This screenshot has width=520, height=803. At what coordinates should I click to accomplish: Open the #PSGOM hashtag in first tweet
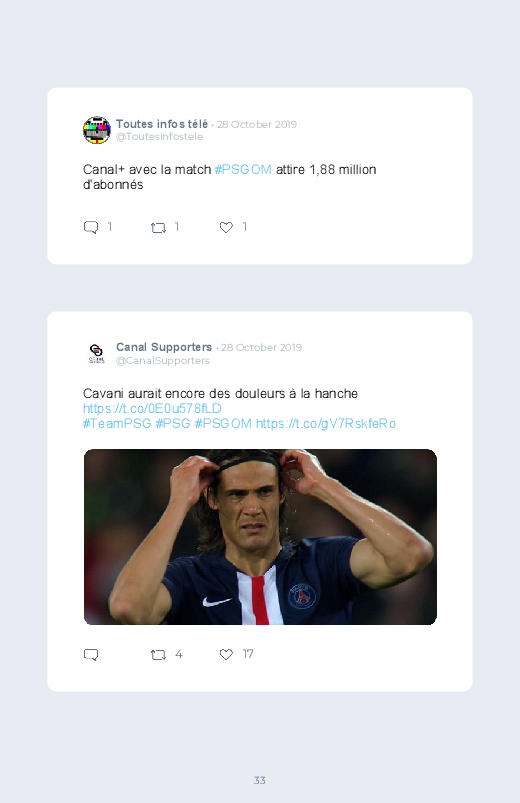(x=243, y=170)
